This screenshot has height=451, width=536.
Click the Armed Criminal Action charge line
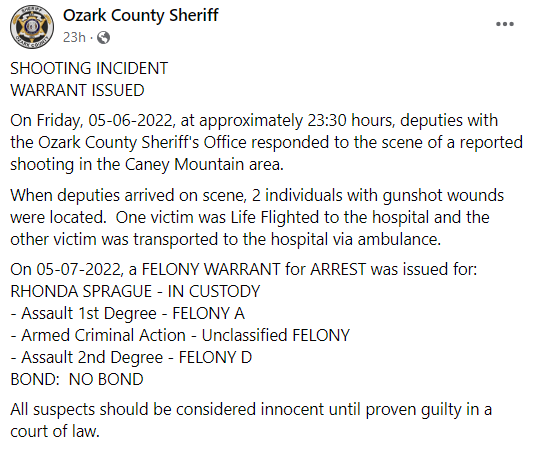click(180, 335)
